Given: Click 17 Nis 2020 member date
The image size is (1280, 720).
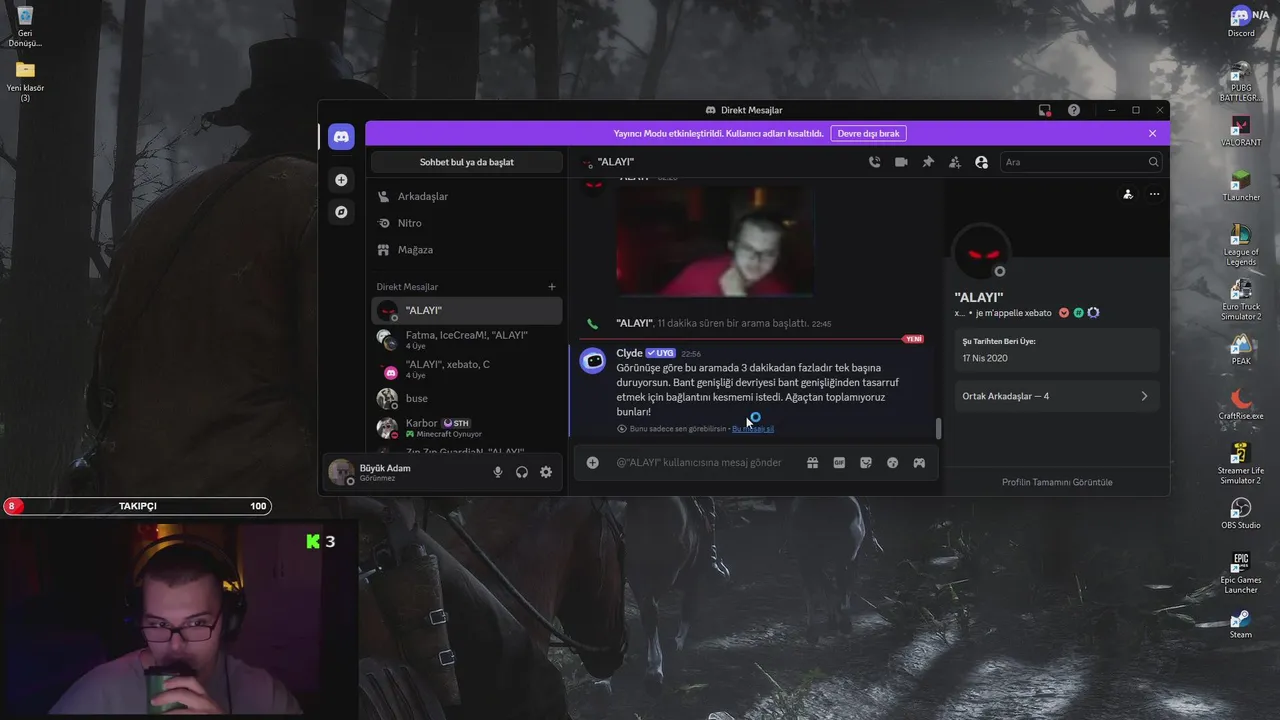Looking at the screenshot, I should (985, 357).
